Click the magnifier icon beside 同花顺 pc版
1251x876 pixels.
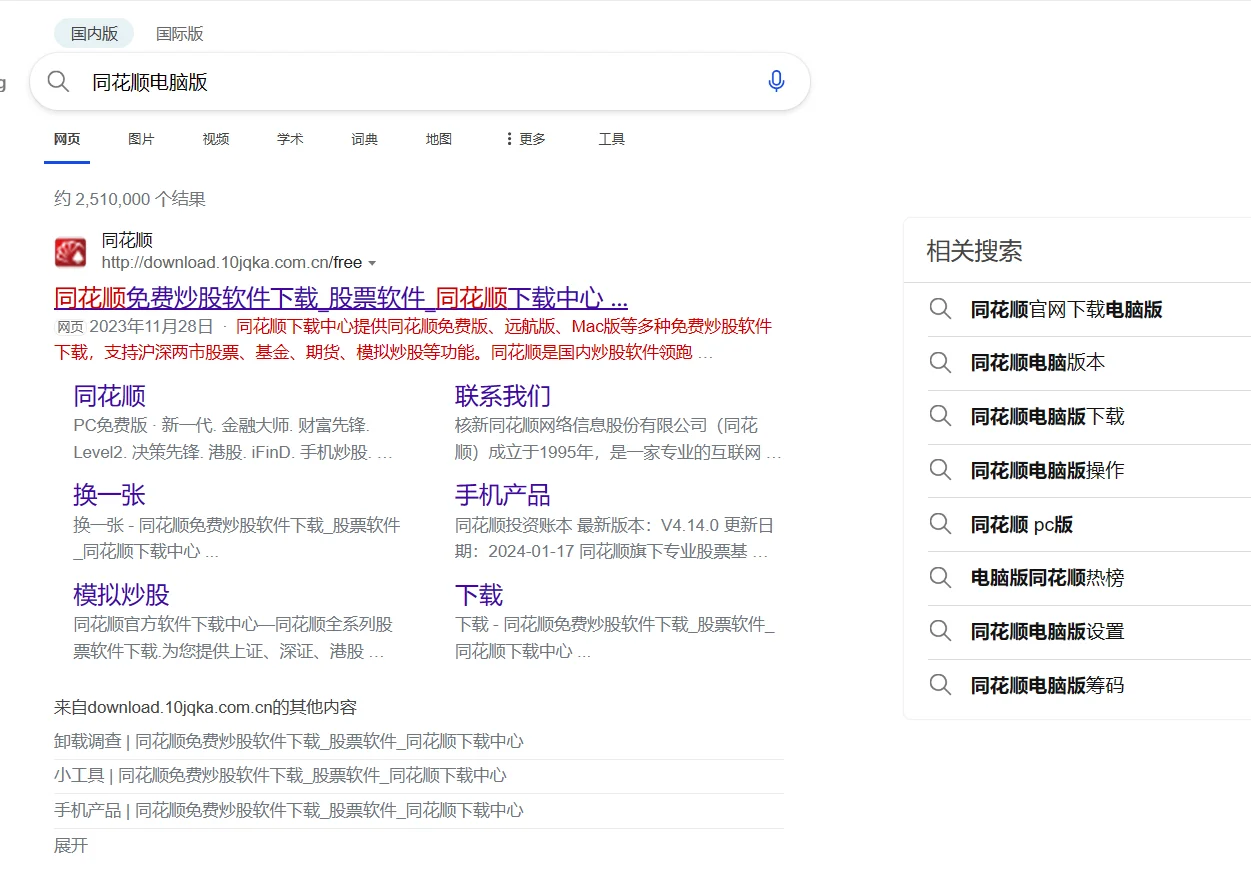point(940,524)
